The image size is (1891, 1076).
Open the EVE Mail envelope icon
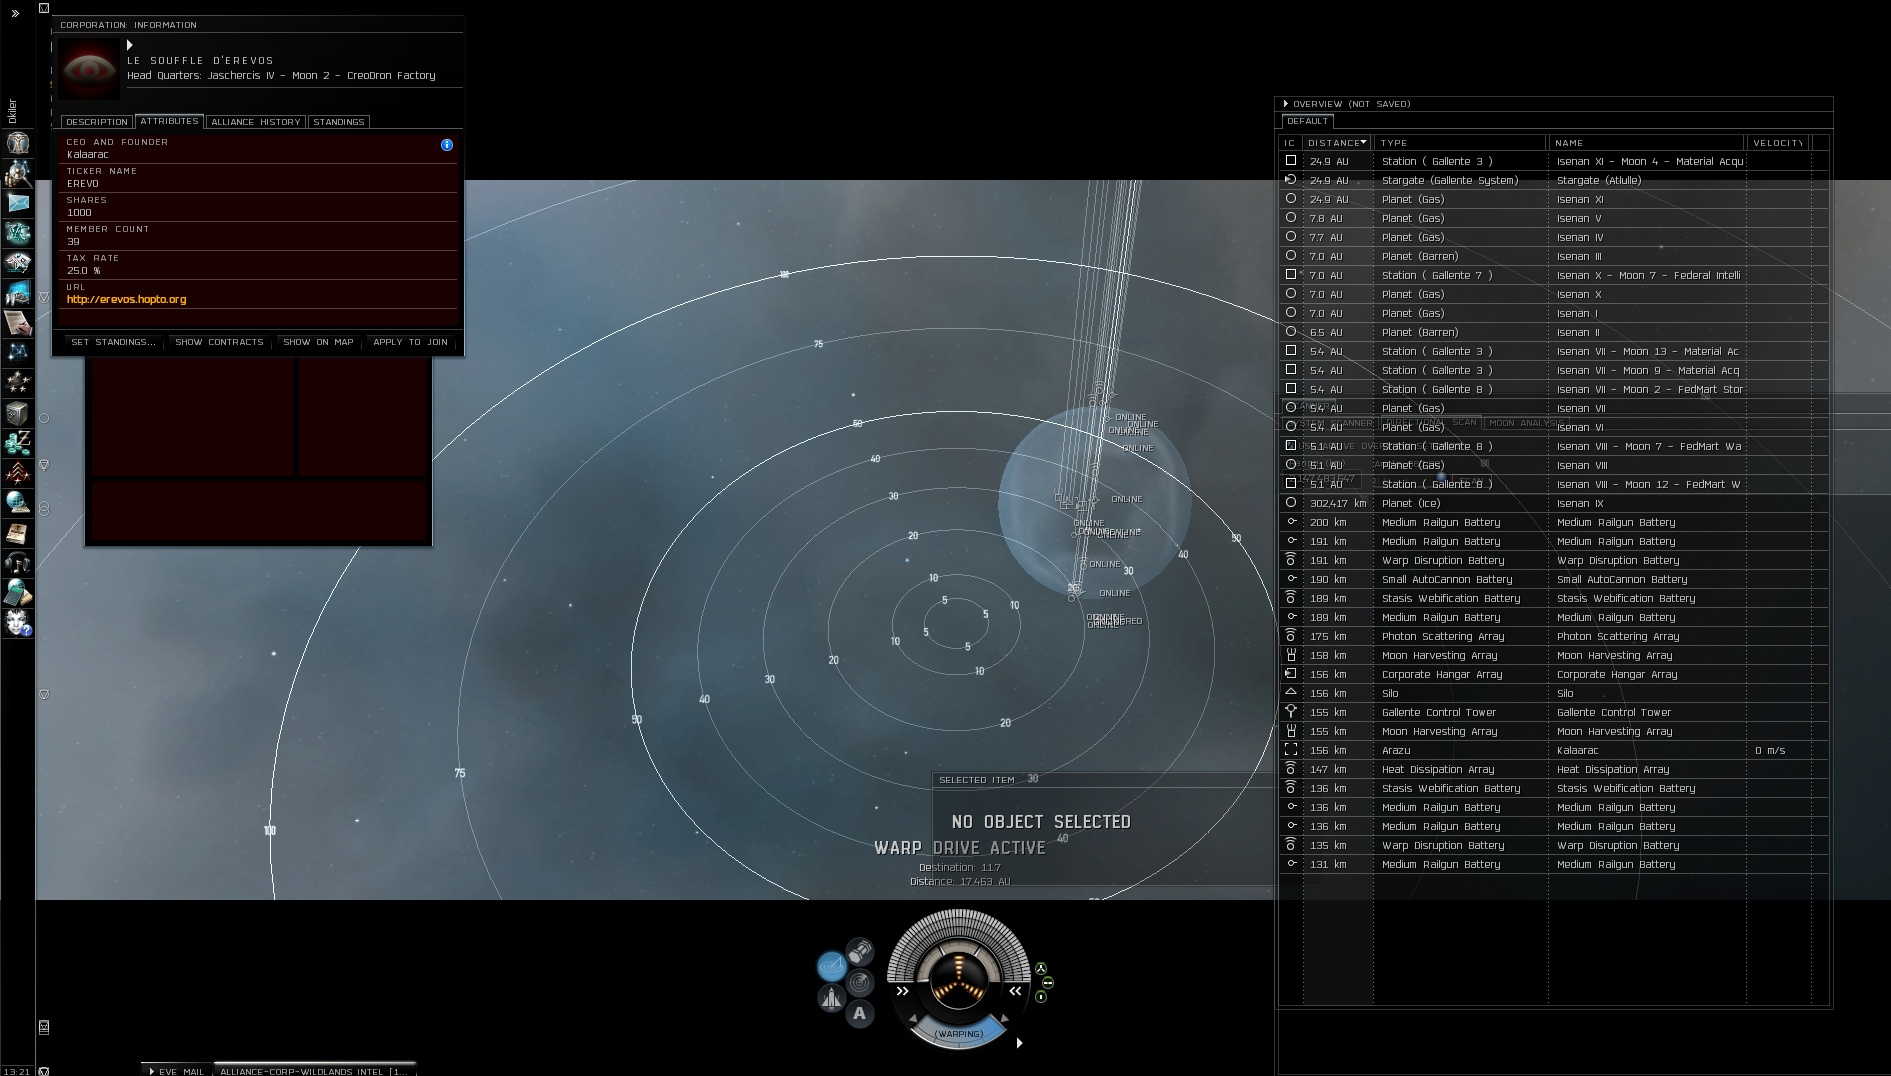click(x=17, y=203)
